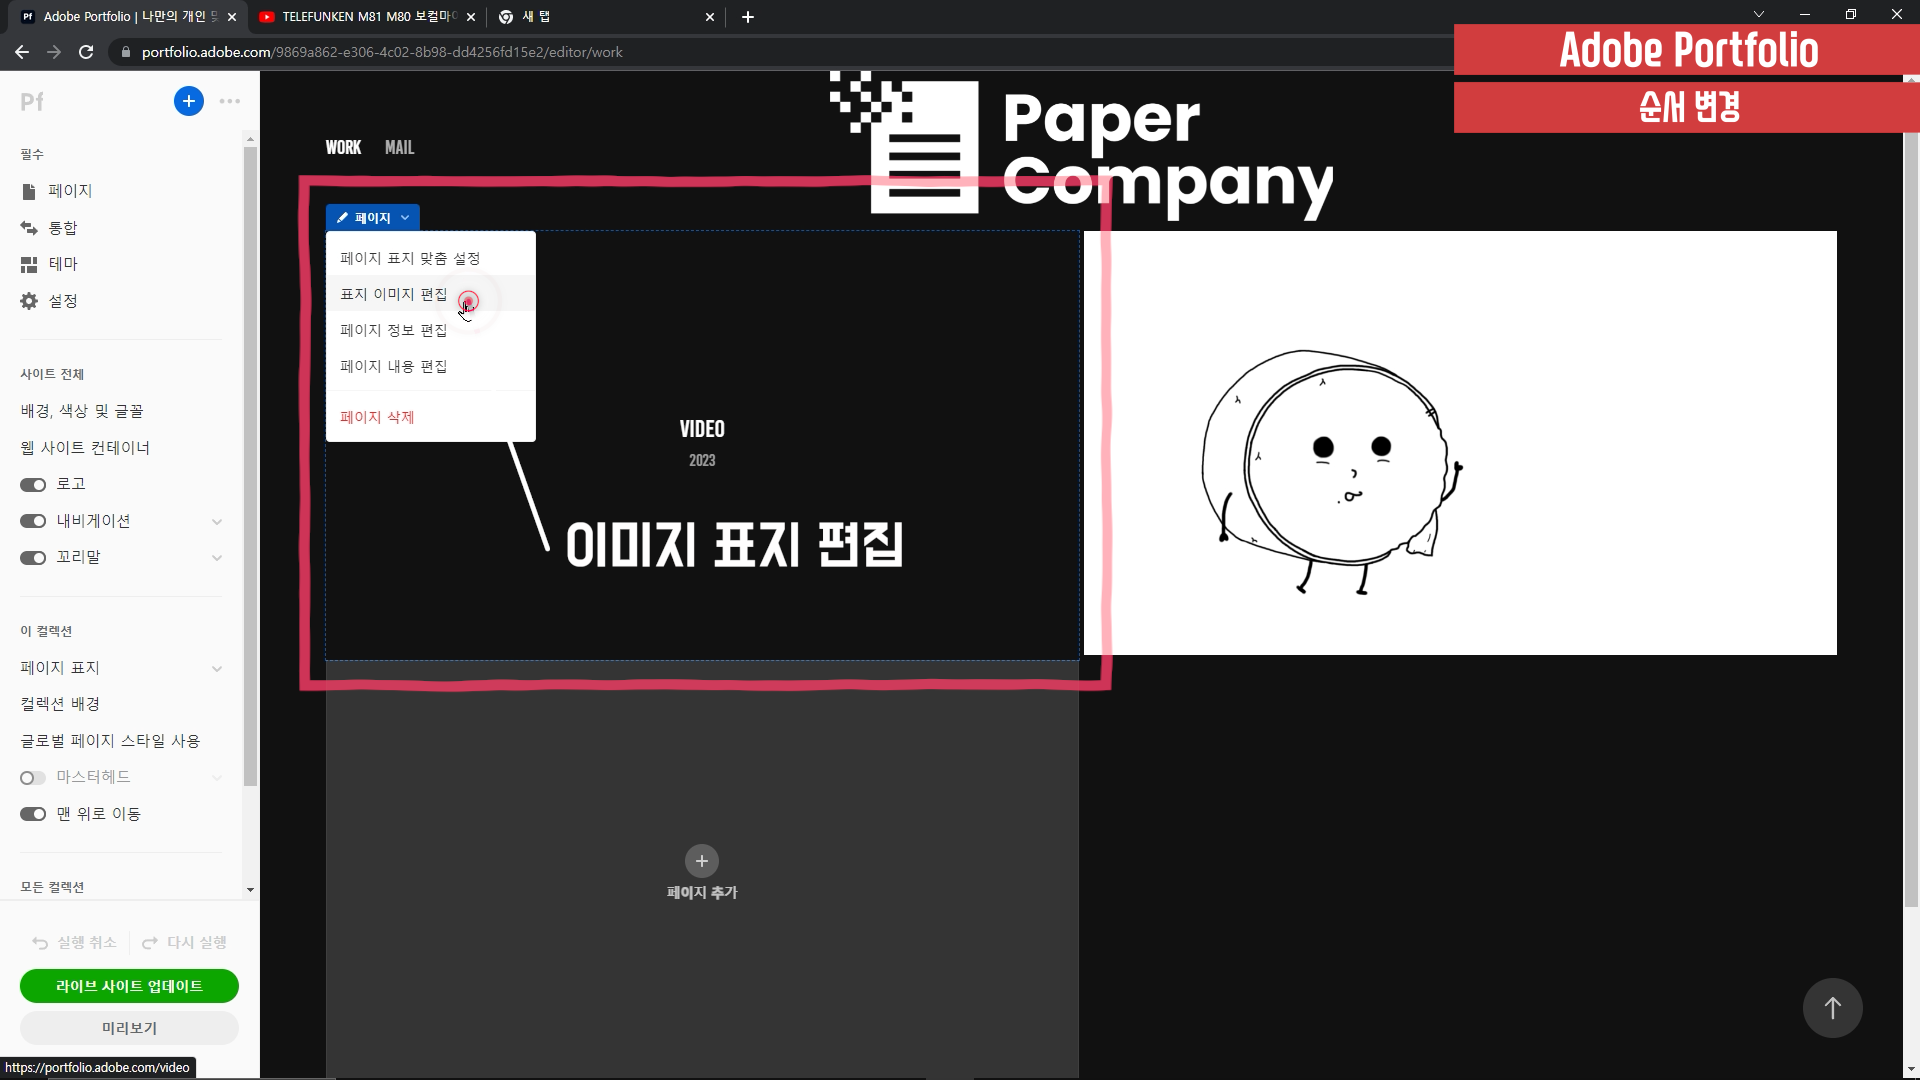Click 라이브 사이트 업데이트 green button
The height and width of the screenshot is (1080, 1920).
tap(129, 986)
